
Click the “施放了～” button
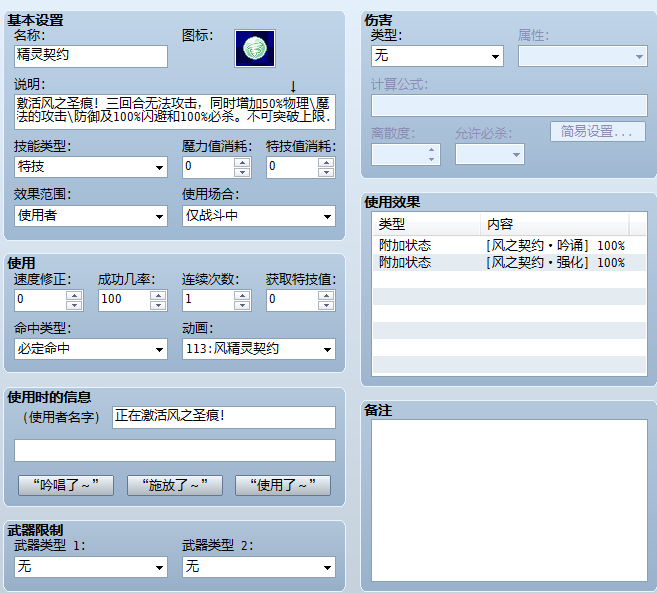[175, 485]
